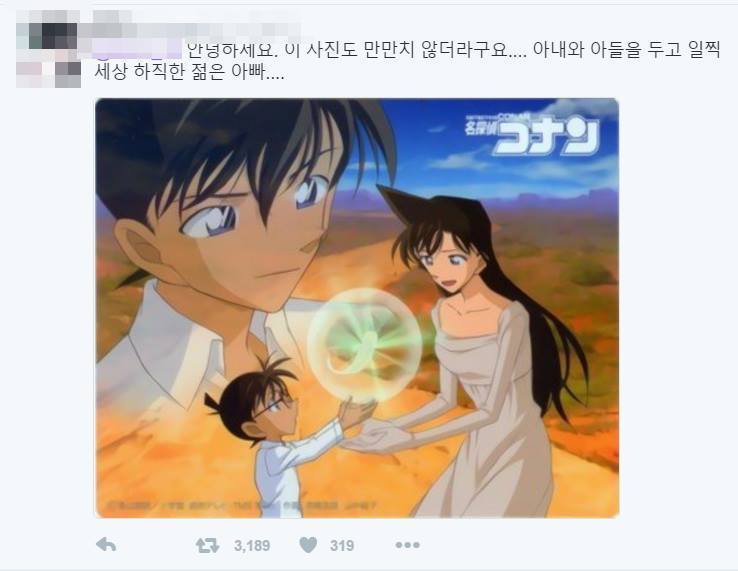Screen dimensions: 738x571
Task: Click the purple blurred mention handle
Action: pos(136,49)
